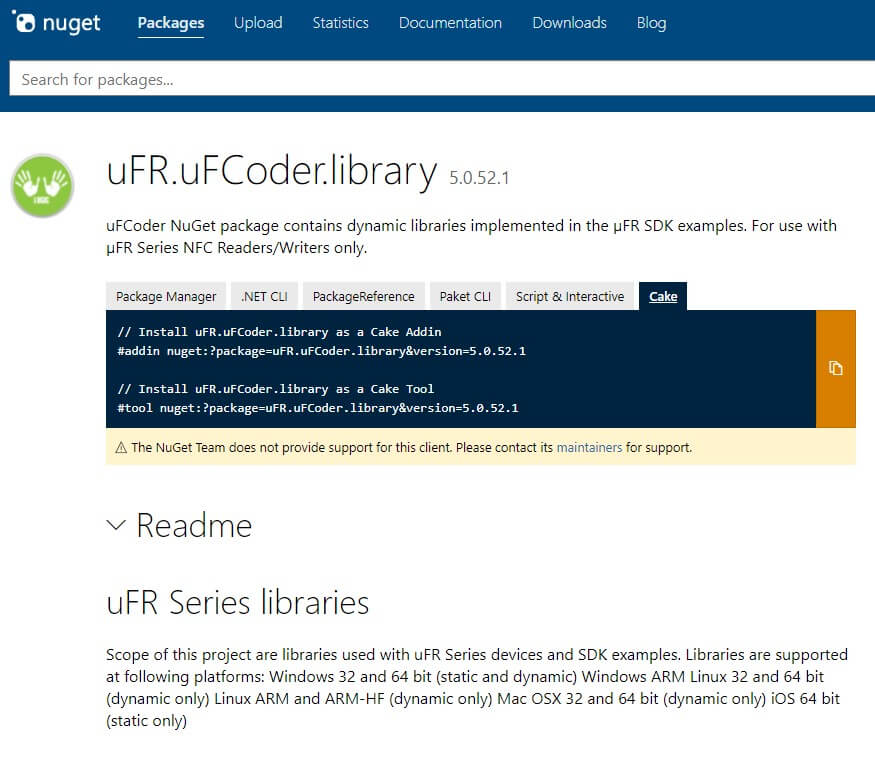Go to the Upload page
The image size is (875, 761).
[258, 23]
